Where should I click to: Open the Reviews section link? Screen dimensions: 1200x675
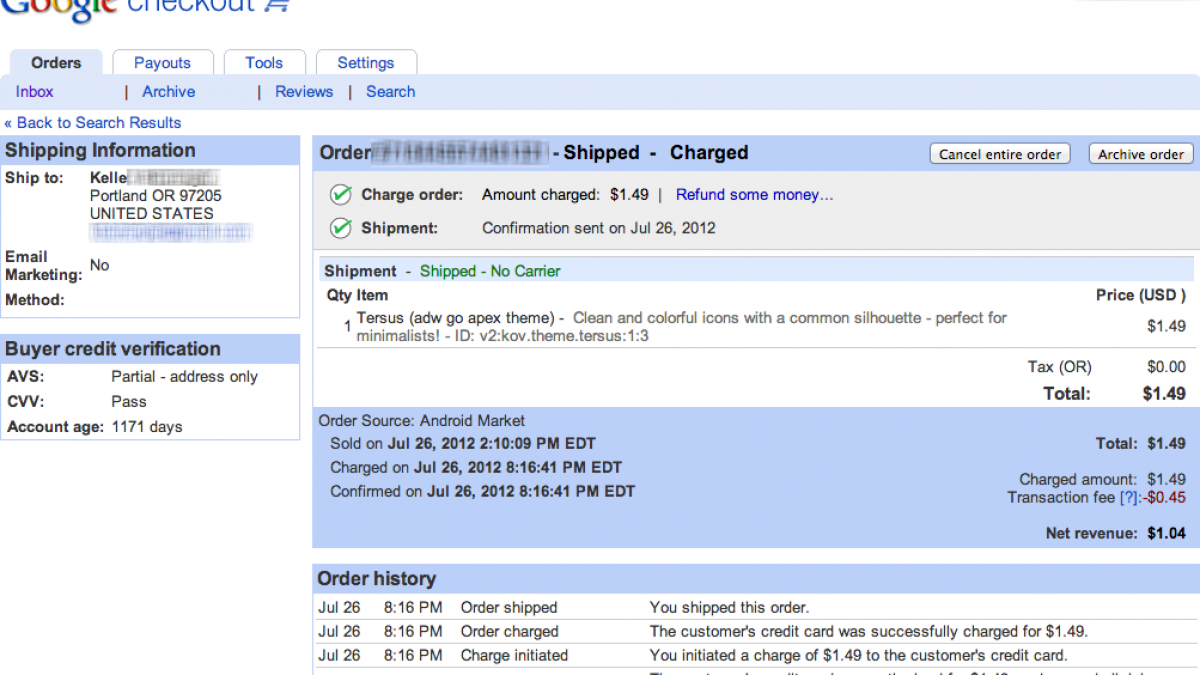[304, 92]
